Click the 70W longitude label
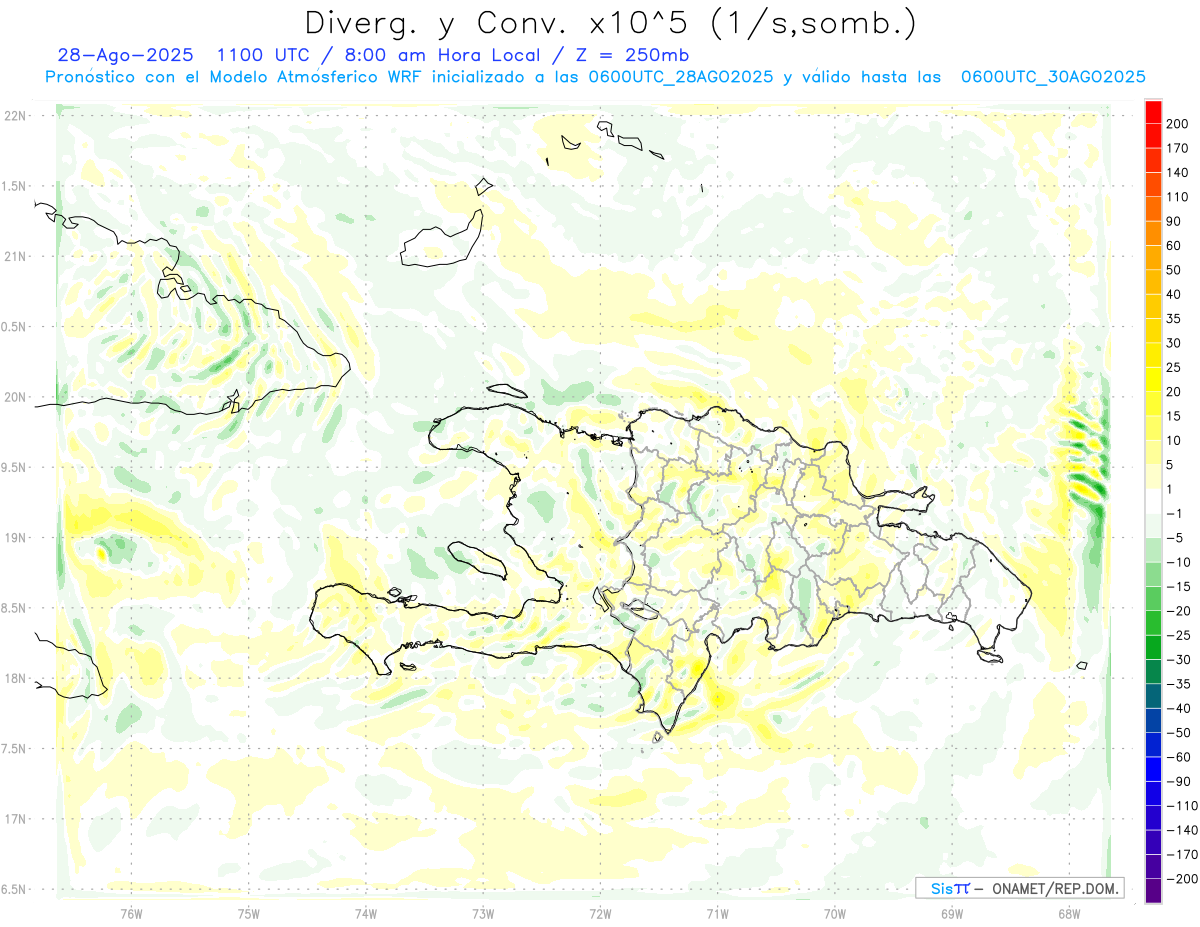 (835, 913)
